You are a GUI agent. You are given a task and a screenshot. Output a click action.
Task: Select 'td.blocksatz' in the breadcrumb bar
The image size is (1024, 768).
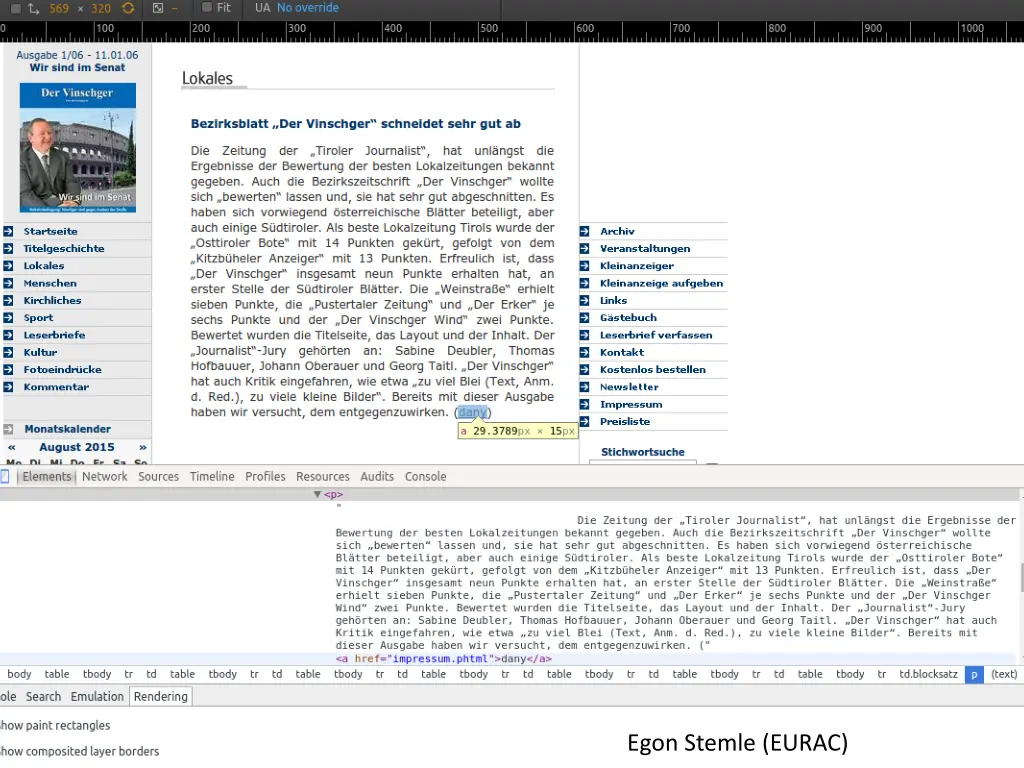point(928,674)
